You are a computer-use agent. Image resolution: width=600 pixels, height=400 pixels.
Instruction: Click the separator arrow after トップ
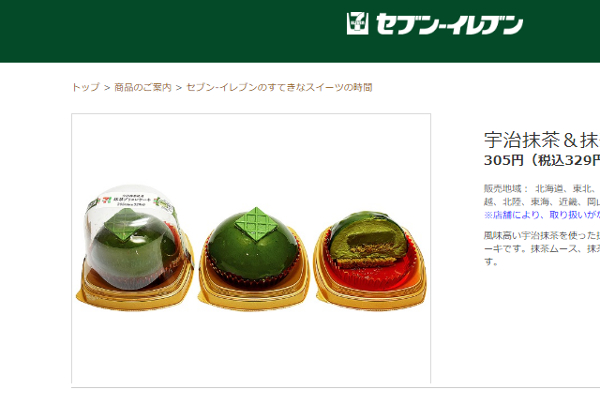(107, 88)
